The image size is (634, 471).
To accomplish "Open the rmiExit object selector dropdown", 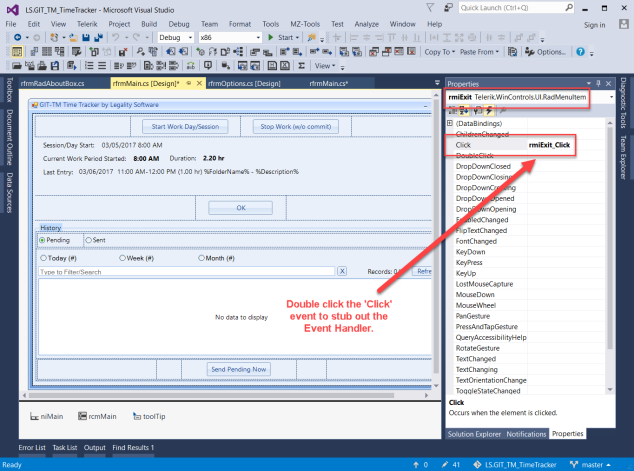I will 611,97.
